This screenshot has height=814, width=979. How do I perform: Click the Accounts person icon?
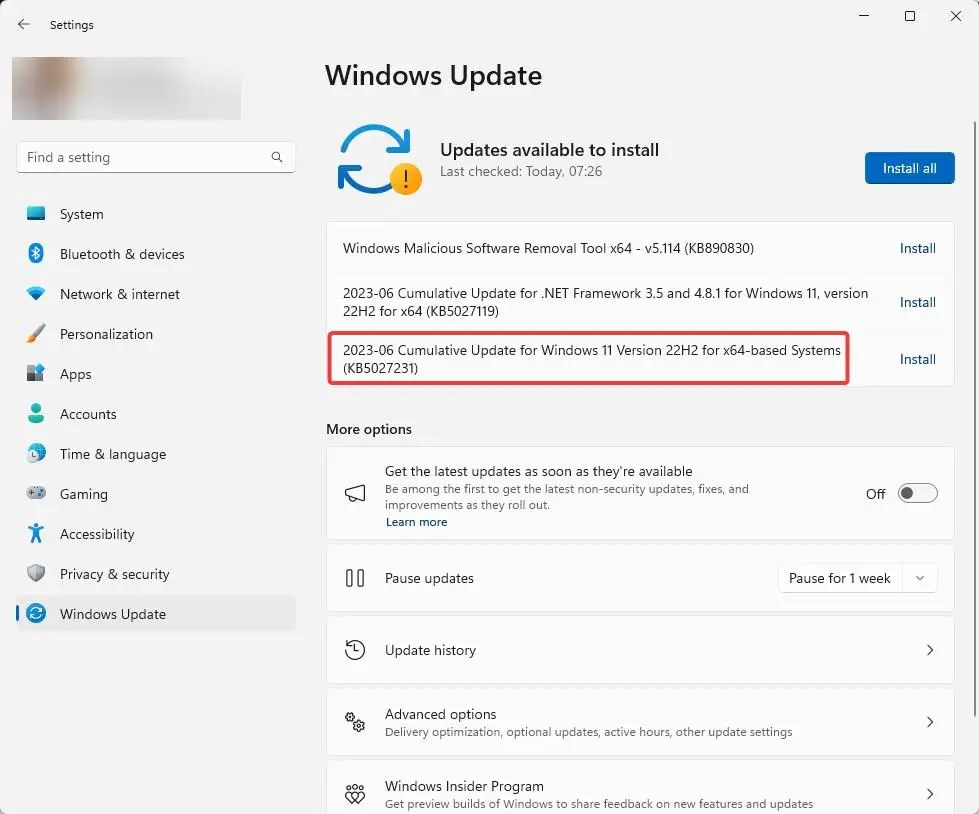(36, 413)
